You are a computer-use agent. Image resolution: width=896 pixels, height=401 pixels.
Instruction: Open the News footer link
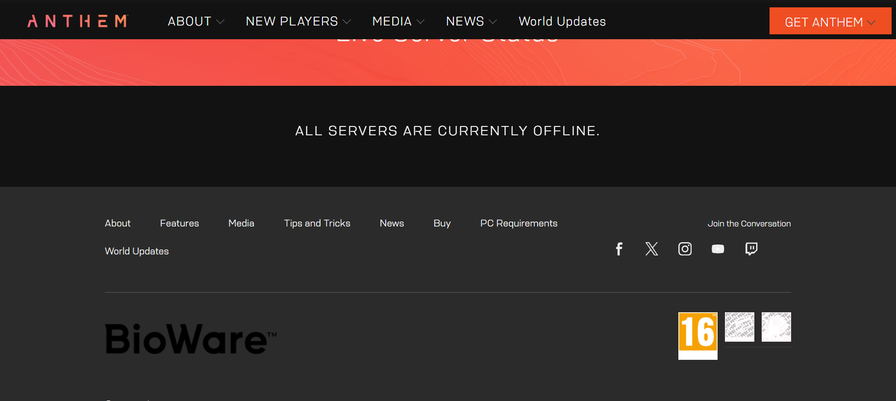(x=392, y=223)
